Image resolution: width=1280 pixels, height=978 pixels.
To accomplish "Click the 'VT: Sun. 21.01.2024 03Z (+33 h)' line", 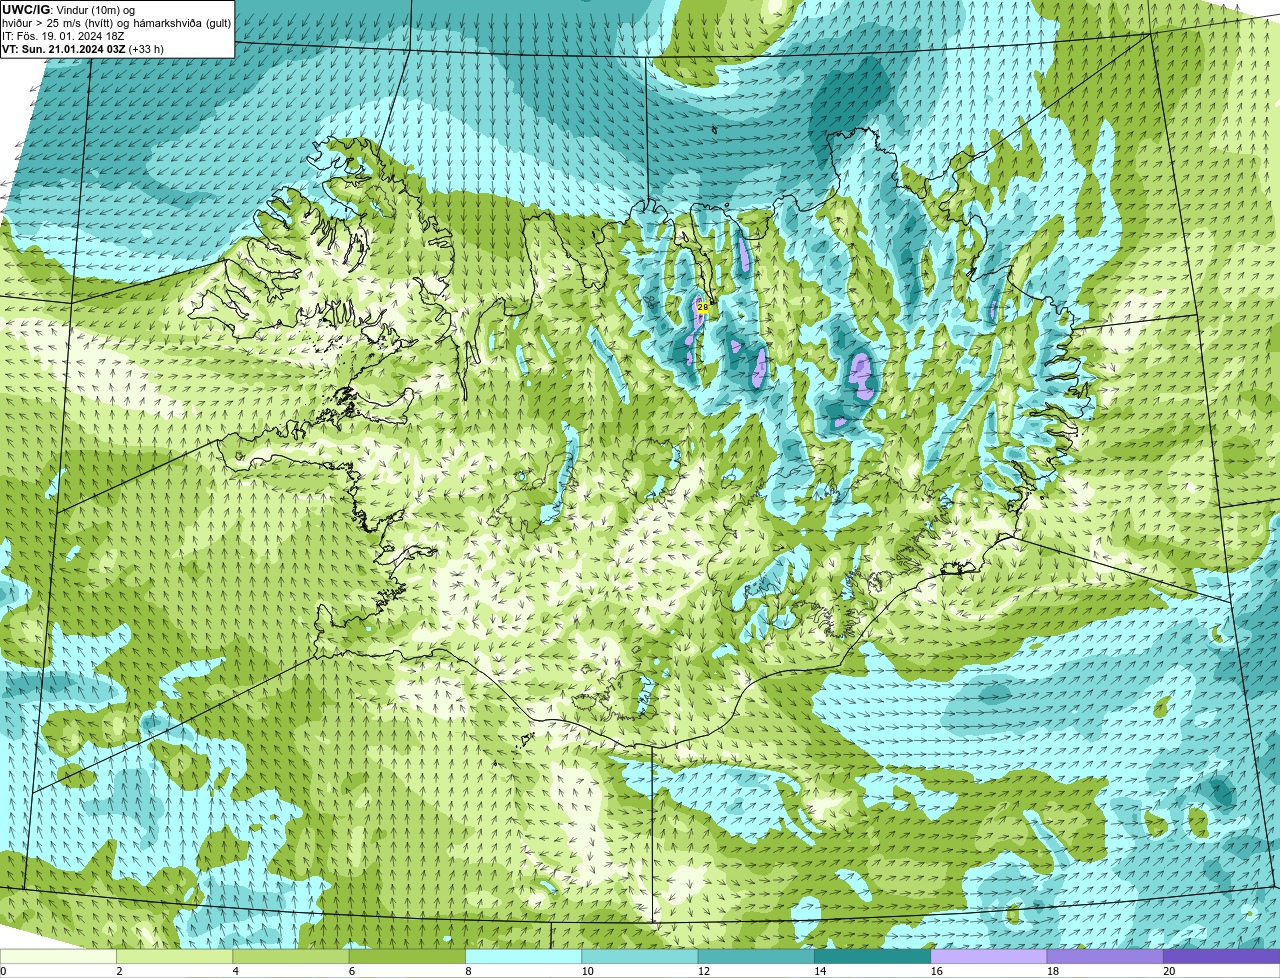I will [x=84, y=49].
